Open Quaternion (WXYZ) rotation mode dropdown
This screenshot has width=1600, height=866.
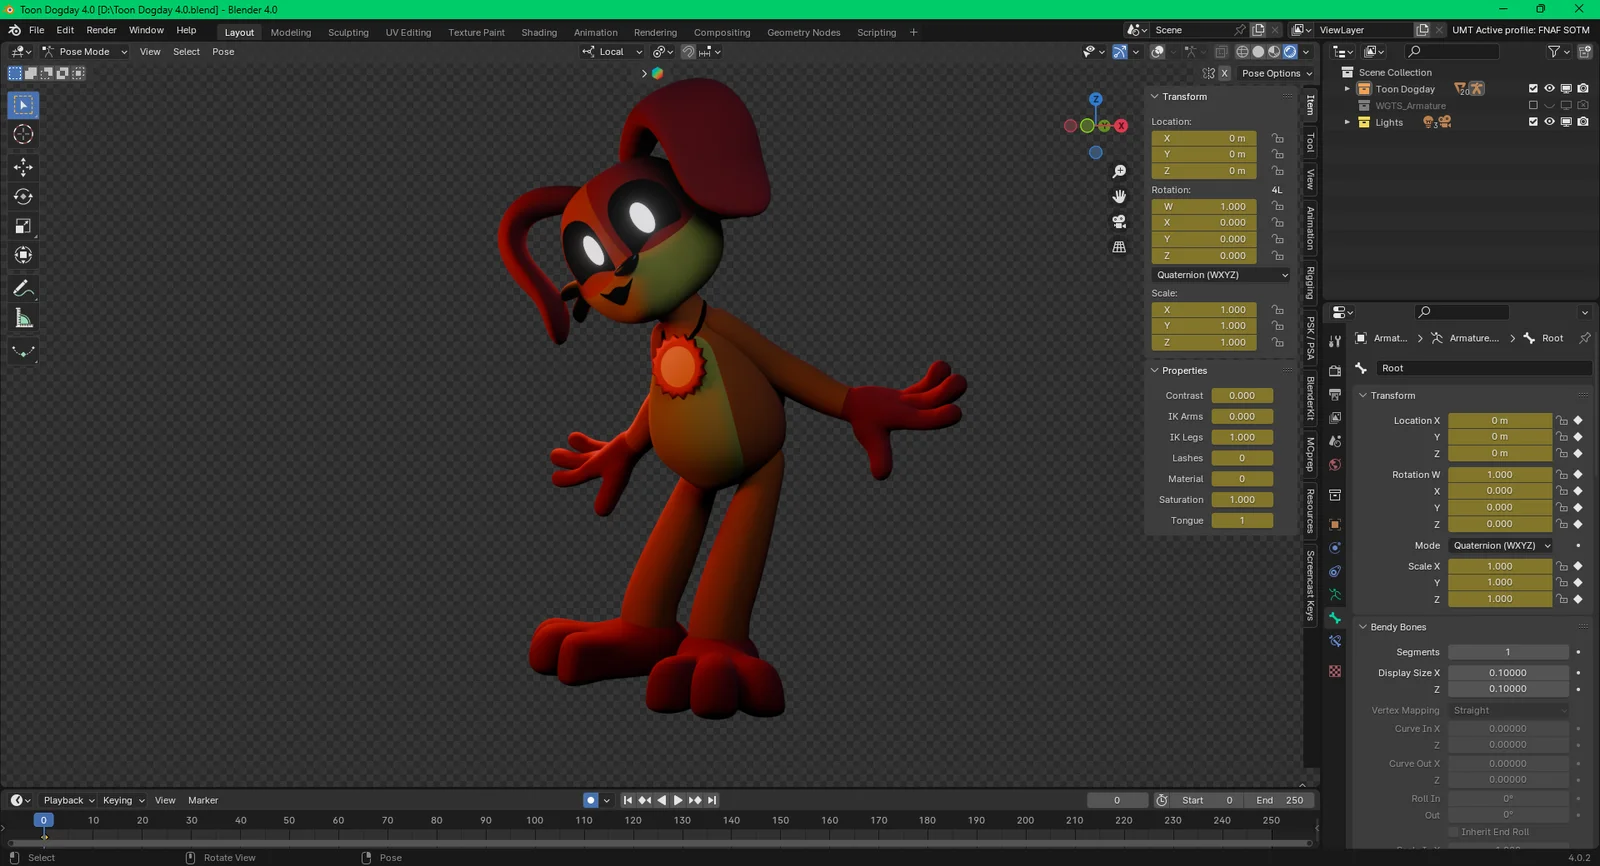(x=1221, y=275)
